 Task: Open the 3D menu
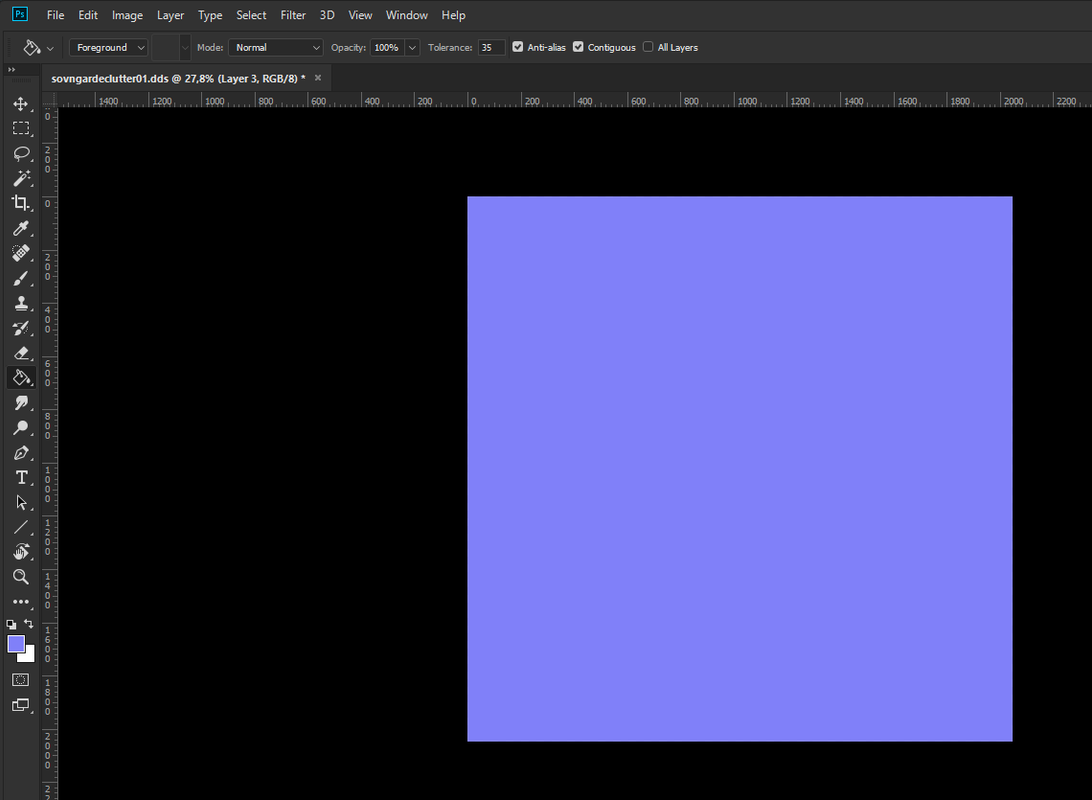click(327, 15)
